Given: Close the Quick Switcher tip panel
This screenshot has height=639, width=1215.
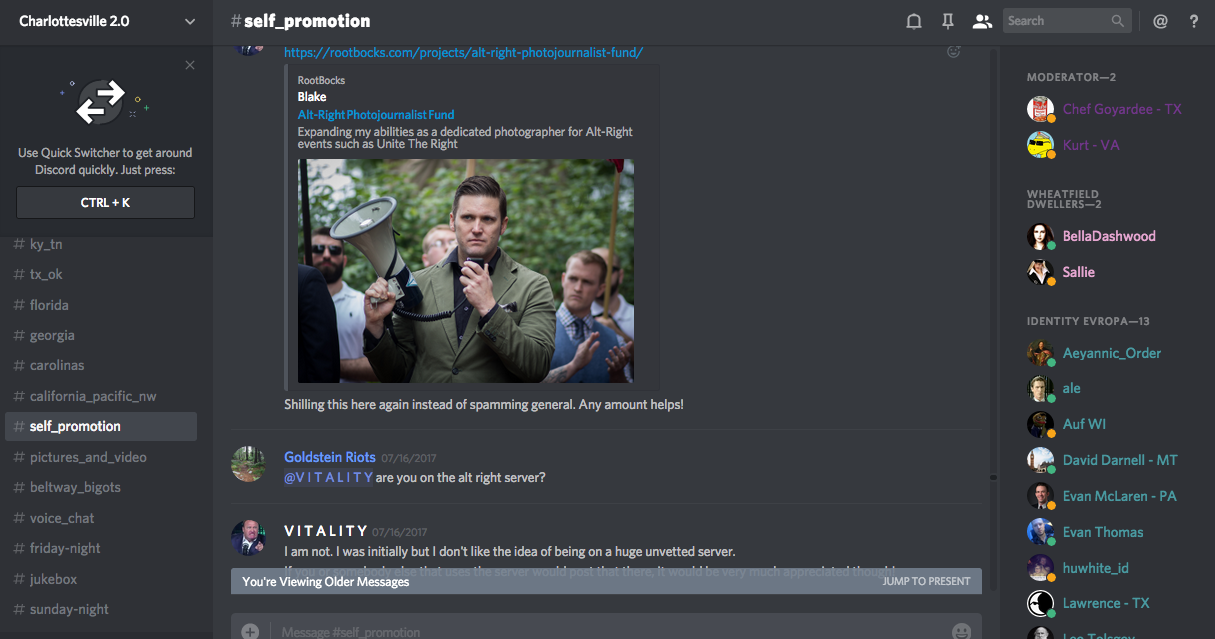Looking at the screenshot, I should (x=190, y=66).
